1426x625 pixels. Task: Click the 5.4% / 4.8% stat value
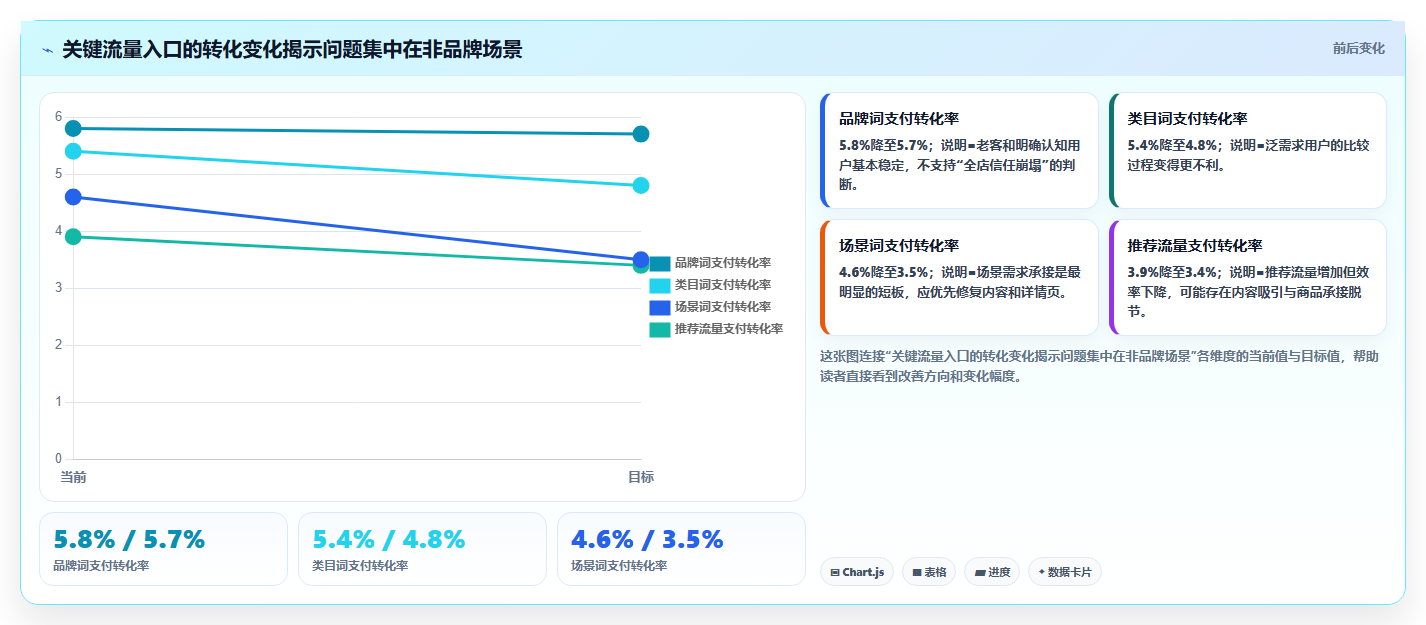[x=389, y=539]
